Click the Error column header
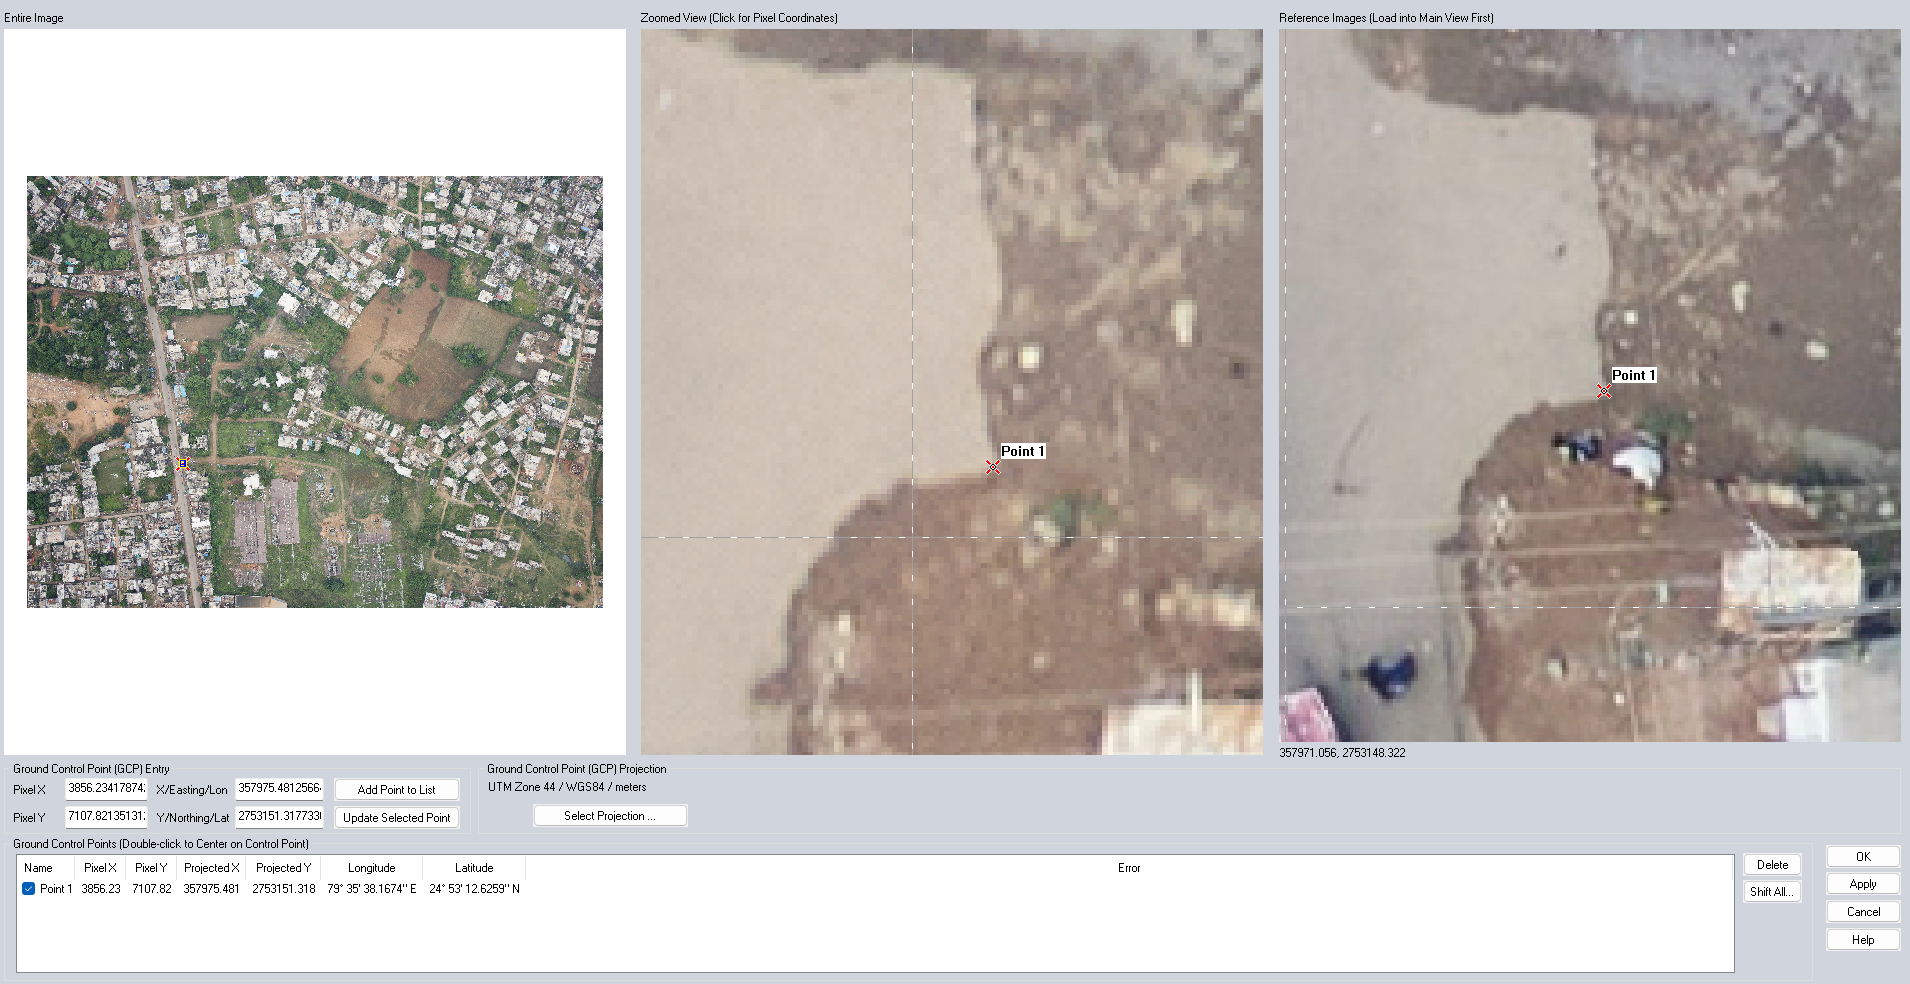This screenshot has width=1910, height=984. pyautogui.click(x=1128, y=868)
